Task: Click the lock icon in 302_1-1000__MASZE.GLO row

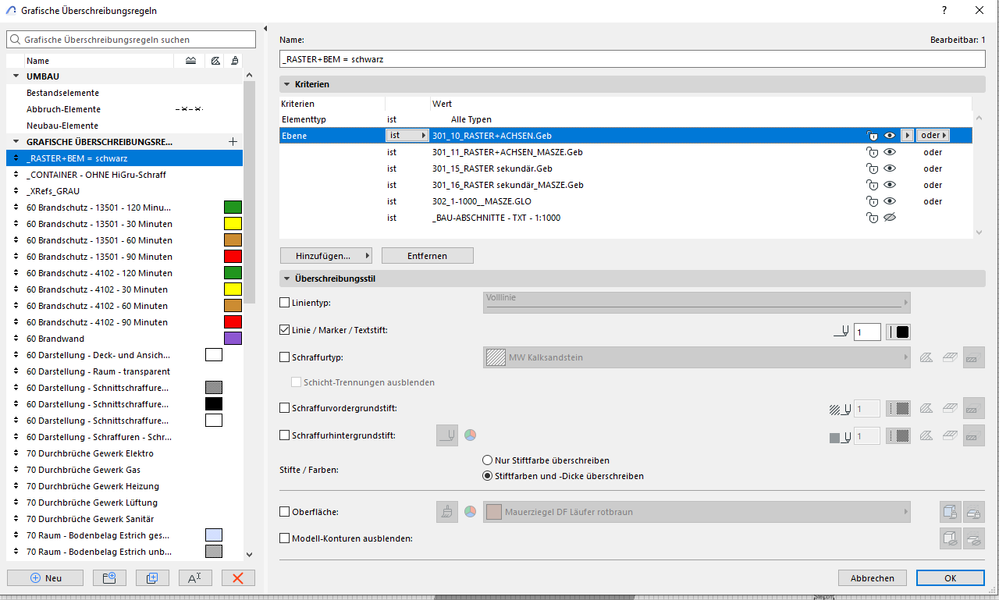Action: tap(872, 201)
